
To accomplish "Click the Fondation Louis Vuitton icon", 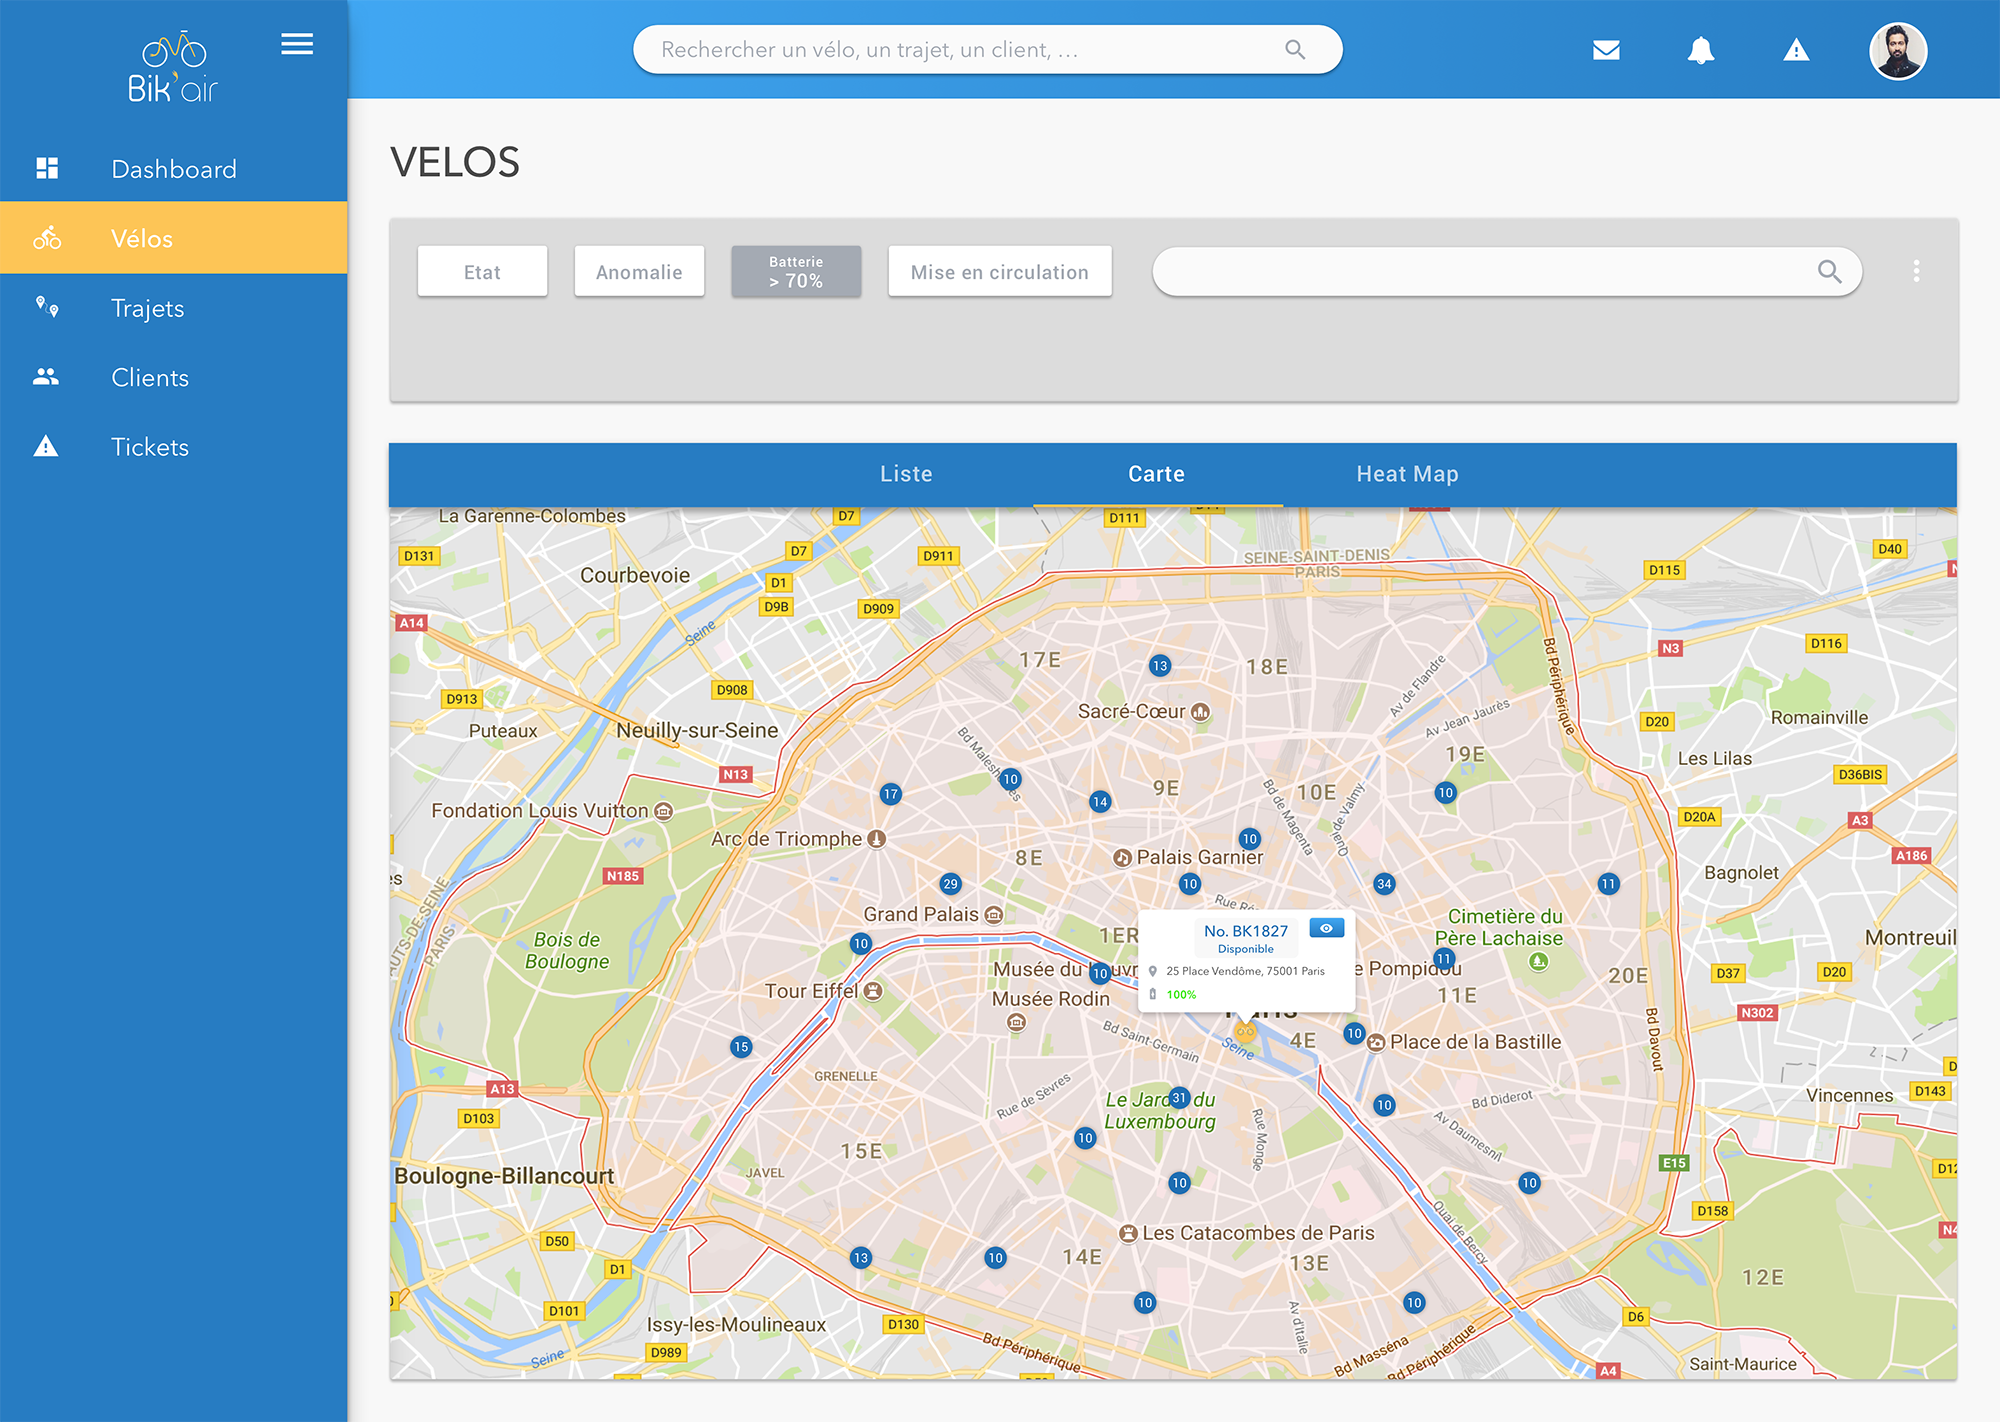I will pos(663,811).
